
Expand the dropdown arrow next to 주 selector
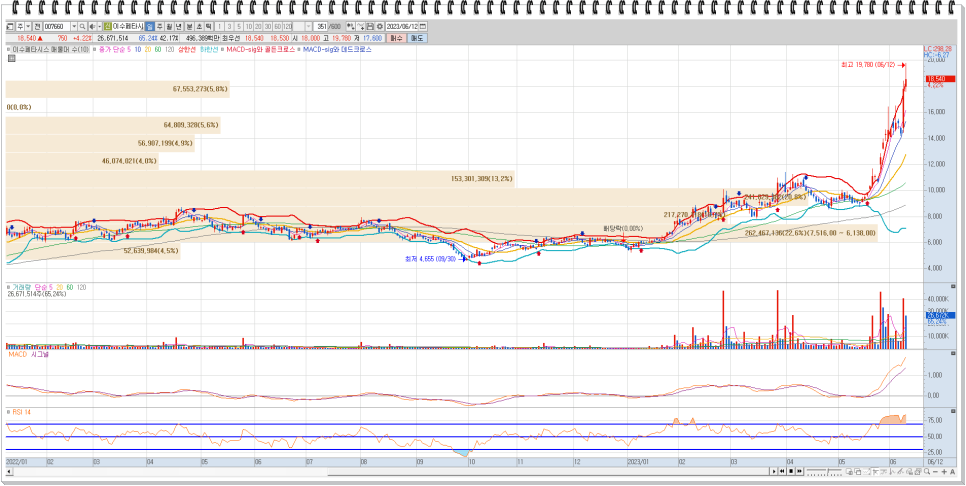tap(28, 26)
